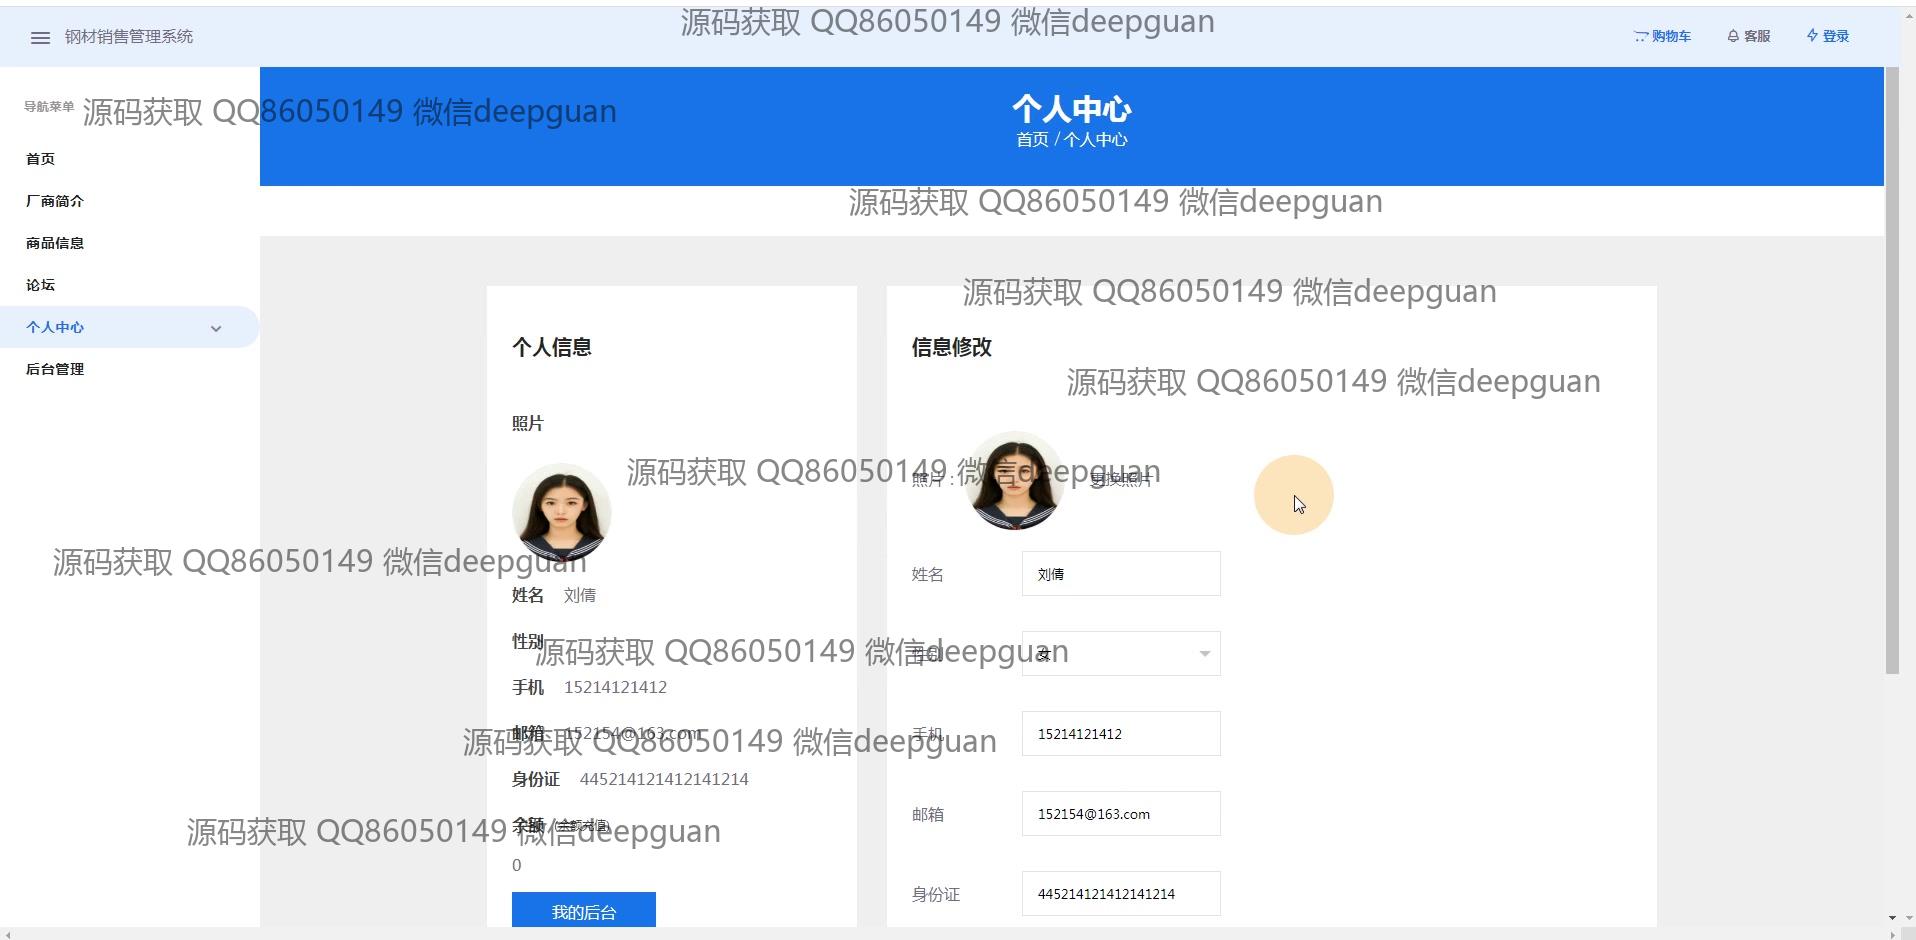
Task: Expand the 个人中心 sidebar chevron
Action: pyautogui.click(x=216, y=328)
